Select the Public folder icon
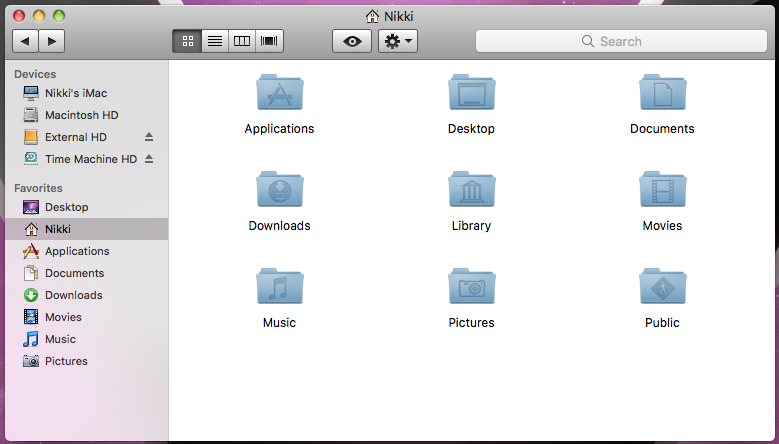Screen dimensions: 779x444 (x=663, y=286)
